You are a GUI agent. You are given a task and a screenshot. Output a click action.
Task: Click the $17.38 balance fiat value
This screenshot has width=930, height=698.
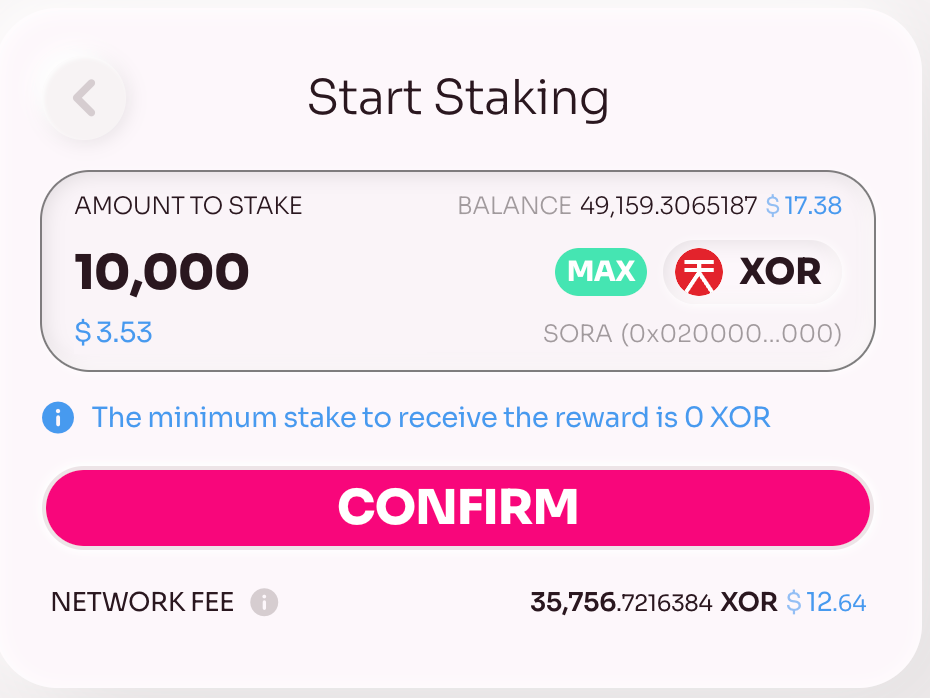pyautogui.click(x=804, y=206)
